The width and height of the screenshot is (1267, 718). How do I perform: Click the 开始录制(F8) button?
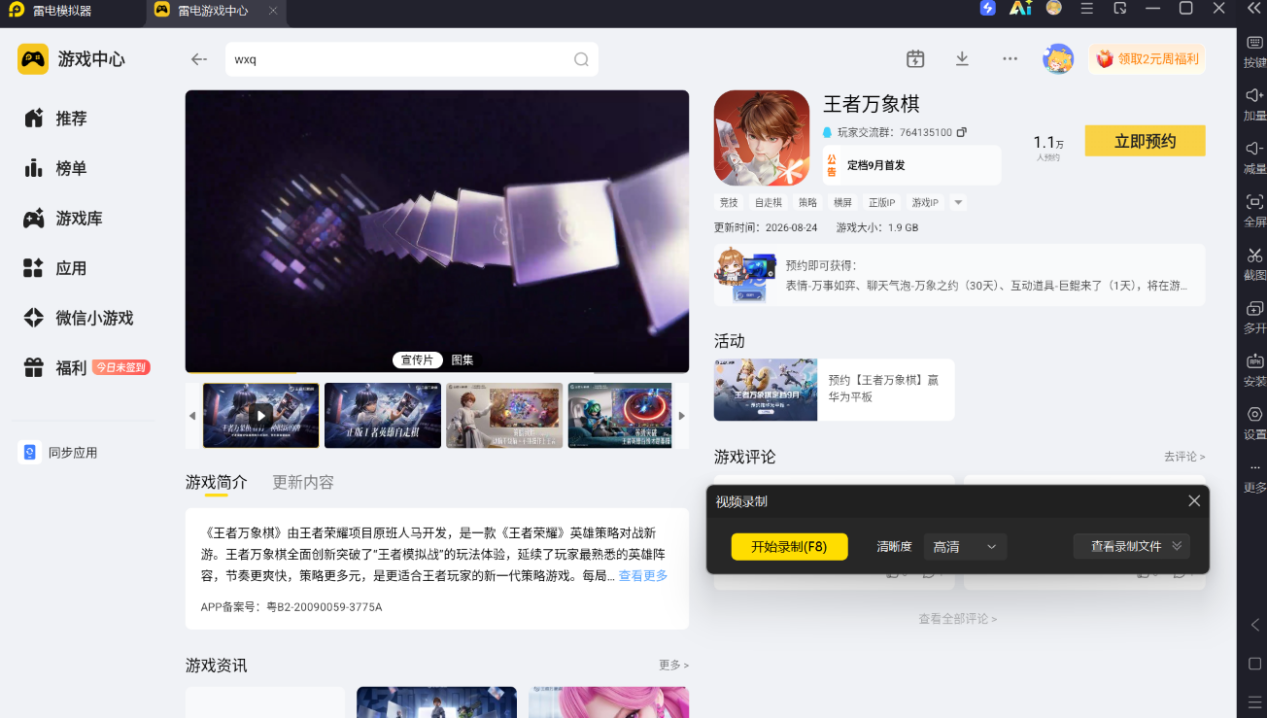pos(789,546)
